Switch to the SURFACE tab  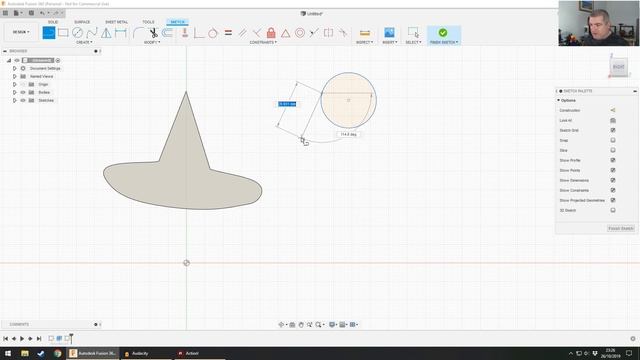coord(82,22)
